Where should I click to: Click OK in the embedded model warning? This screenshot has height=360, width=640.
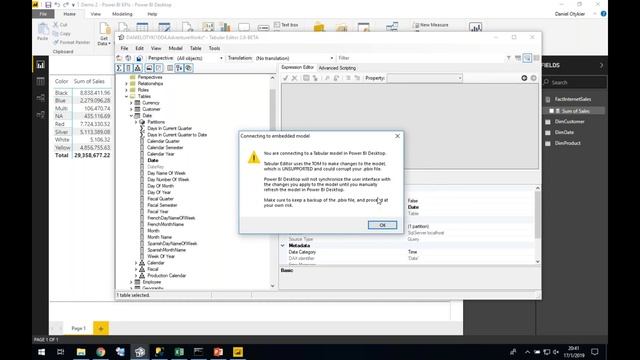point(382,225)
